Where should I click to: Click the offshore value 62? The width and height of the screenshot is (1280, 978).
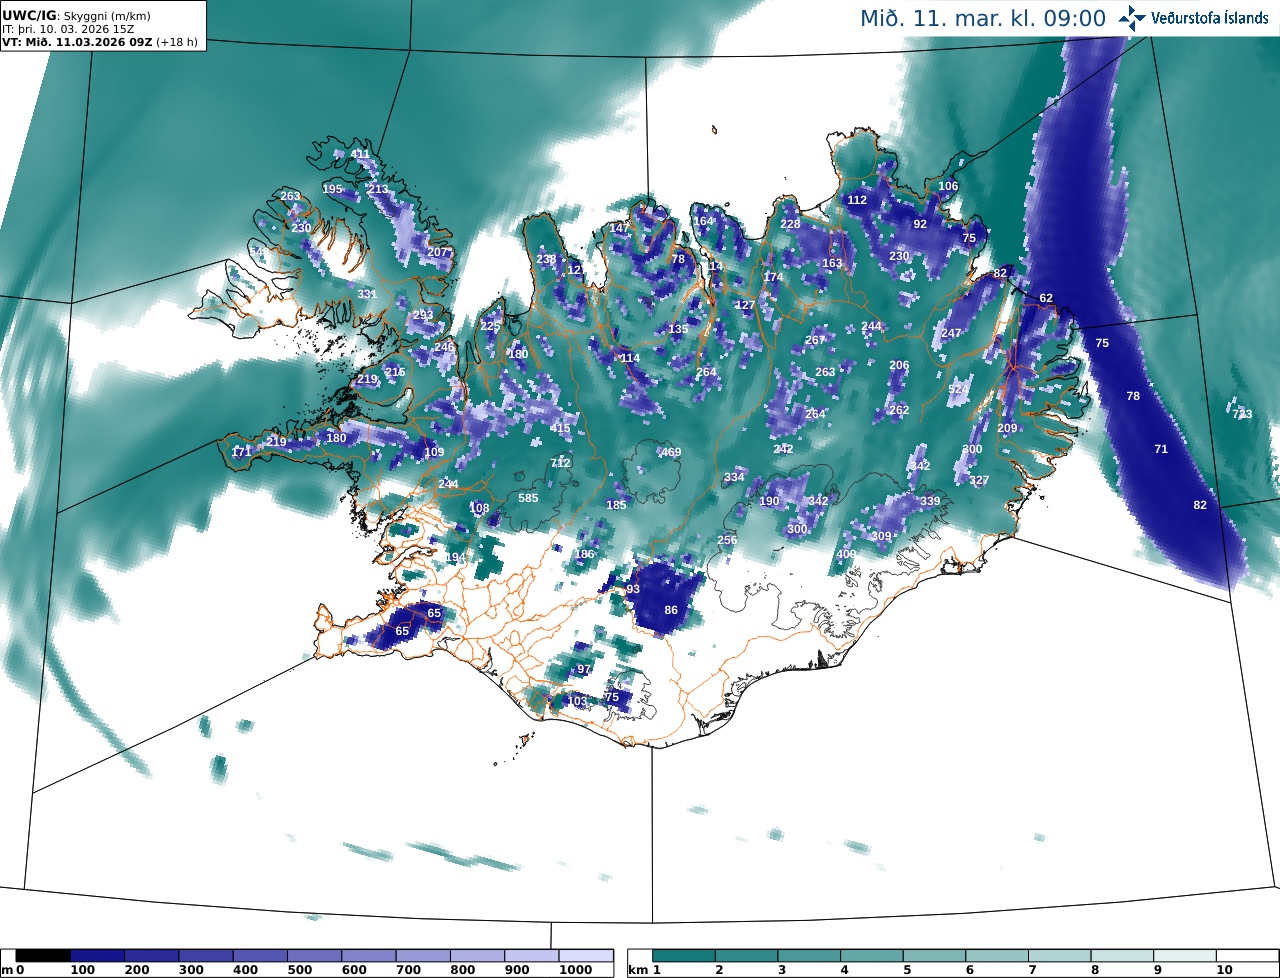(1046, 298)
